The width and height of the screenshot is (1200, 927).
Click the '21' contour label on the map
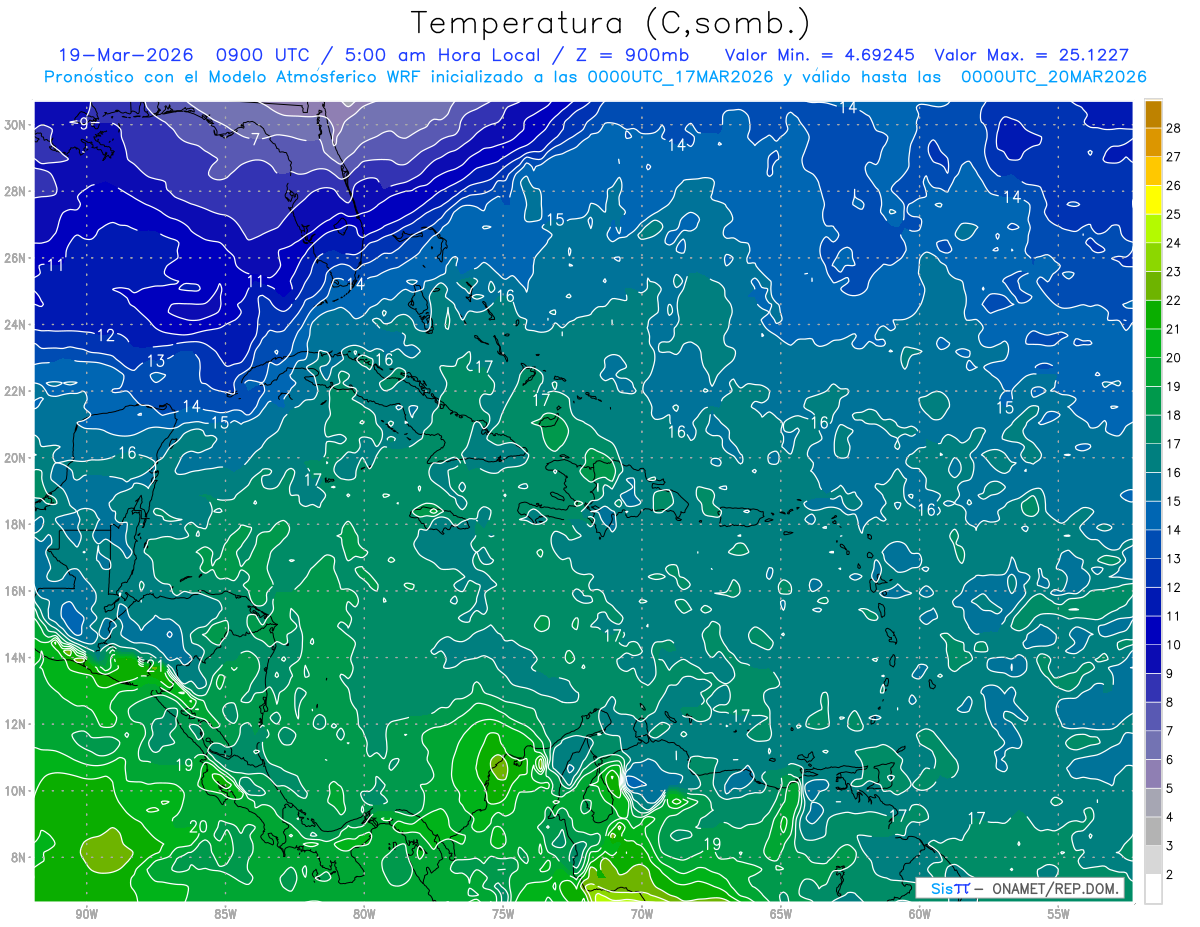(x=154, y=666)
